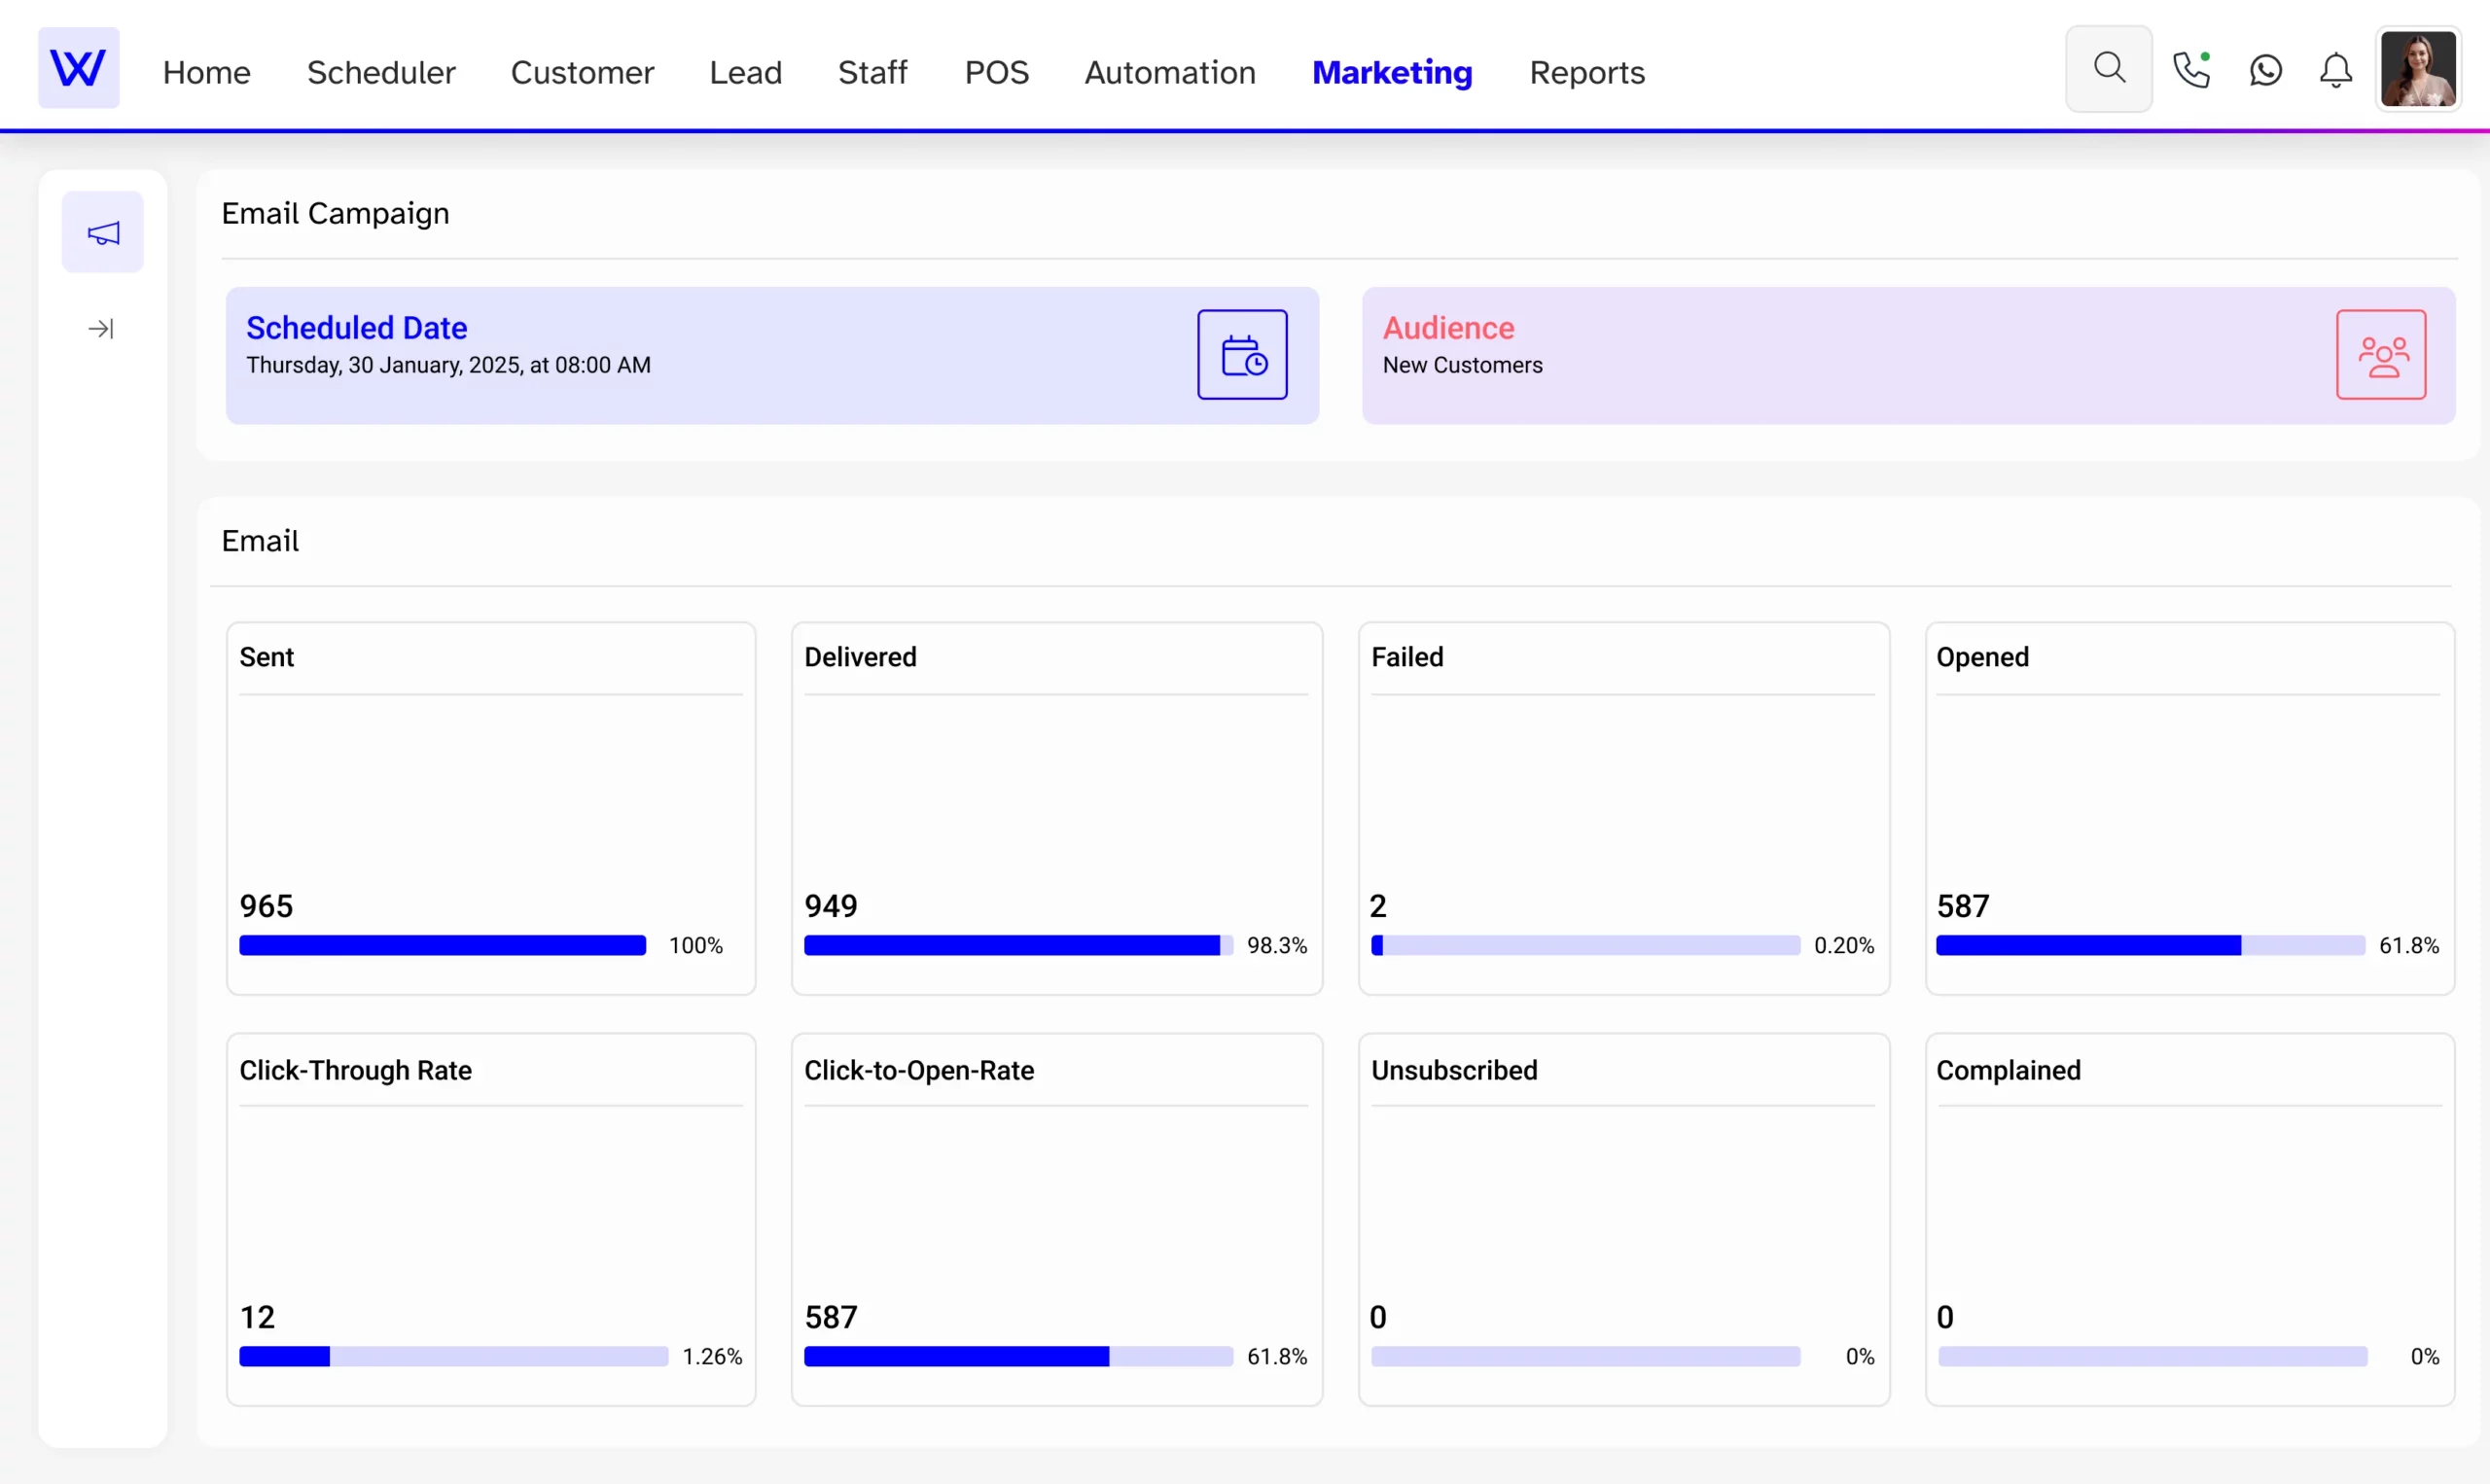The width and height of the screenshot is (2490, 1484).
Task: Expand the sidebar with arrow icon
Action: [101, 328]
